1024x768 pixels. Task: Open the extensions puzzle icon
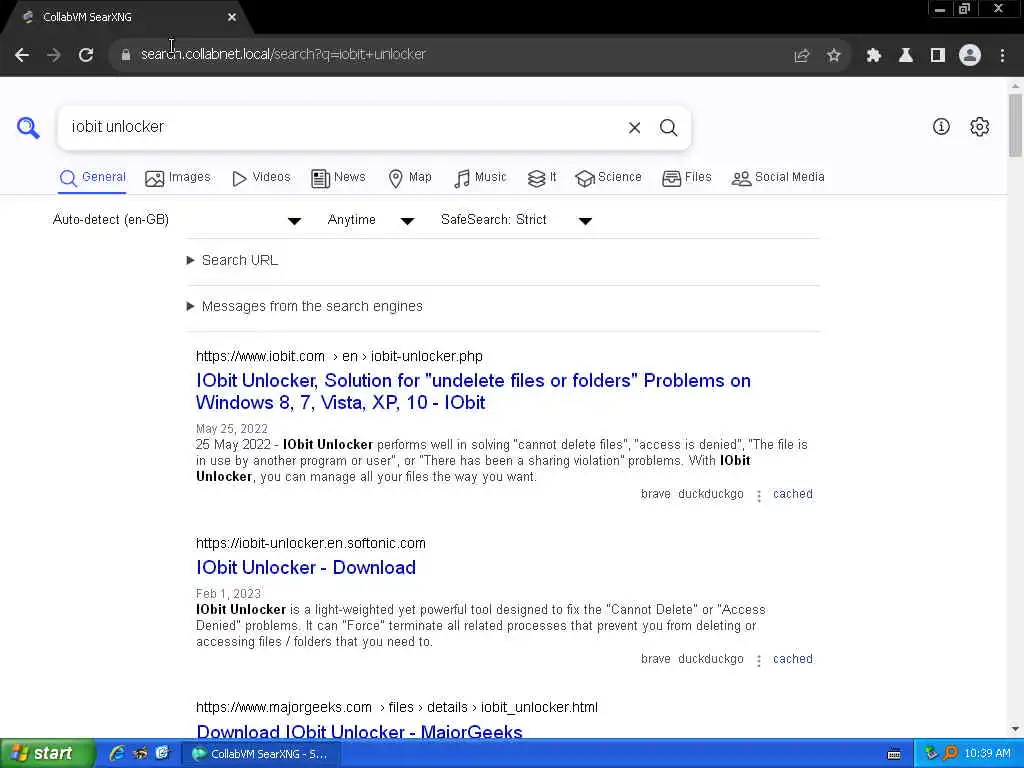874,56
